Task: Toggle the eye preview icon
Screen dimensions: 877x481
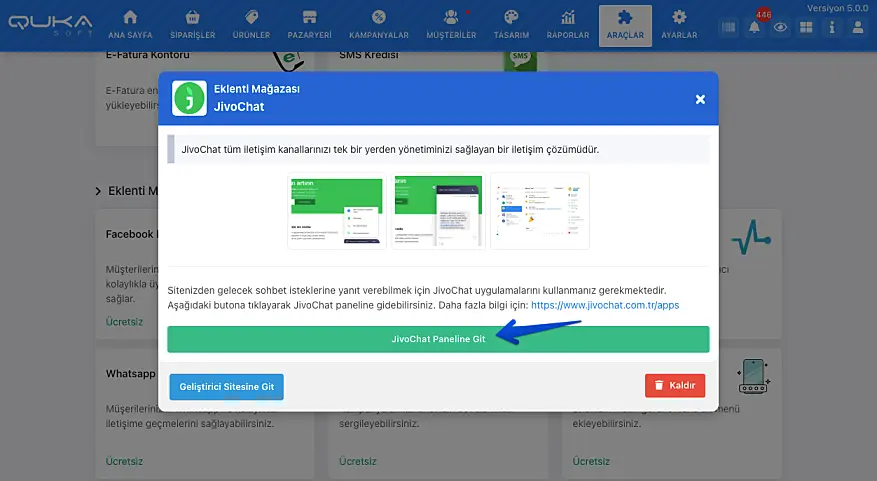Action: (780, 27)
